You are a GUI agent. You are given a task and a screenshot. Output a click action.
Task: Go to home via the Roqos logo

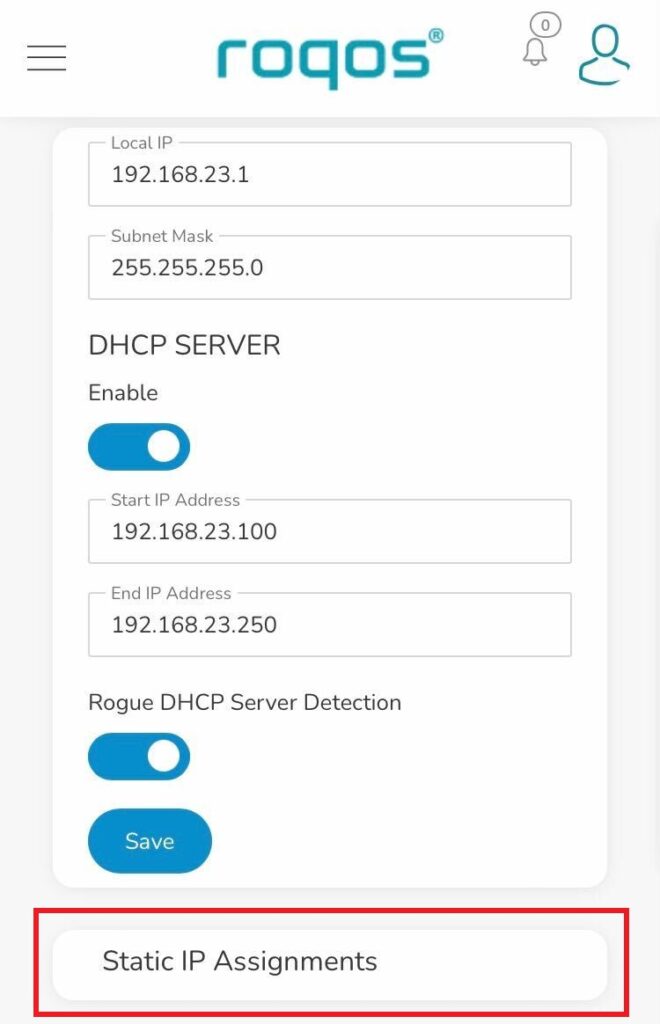[x=330, y=58]
